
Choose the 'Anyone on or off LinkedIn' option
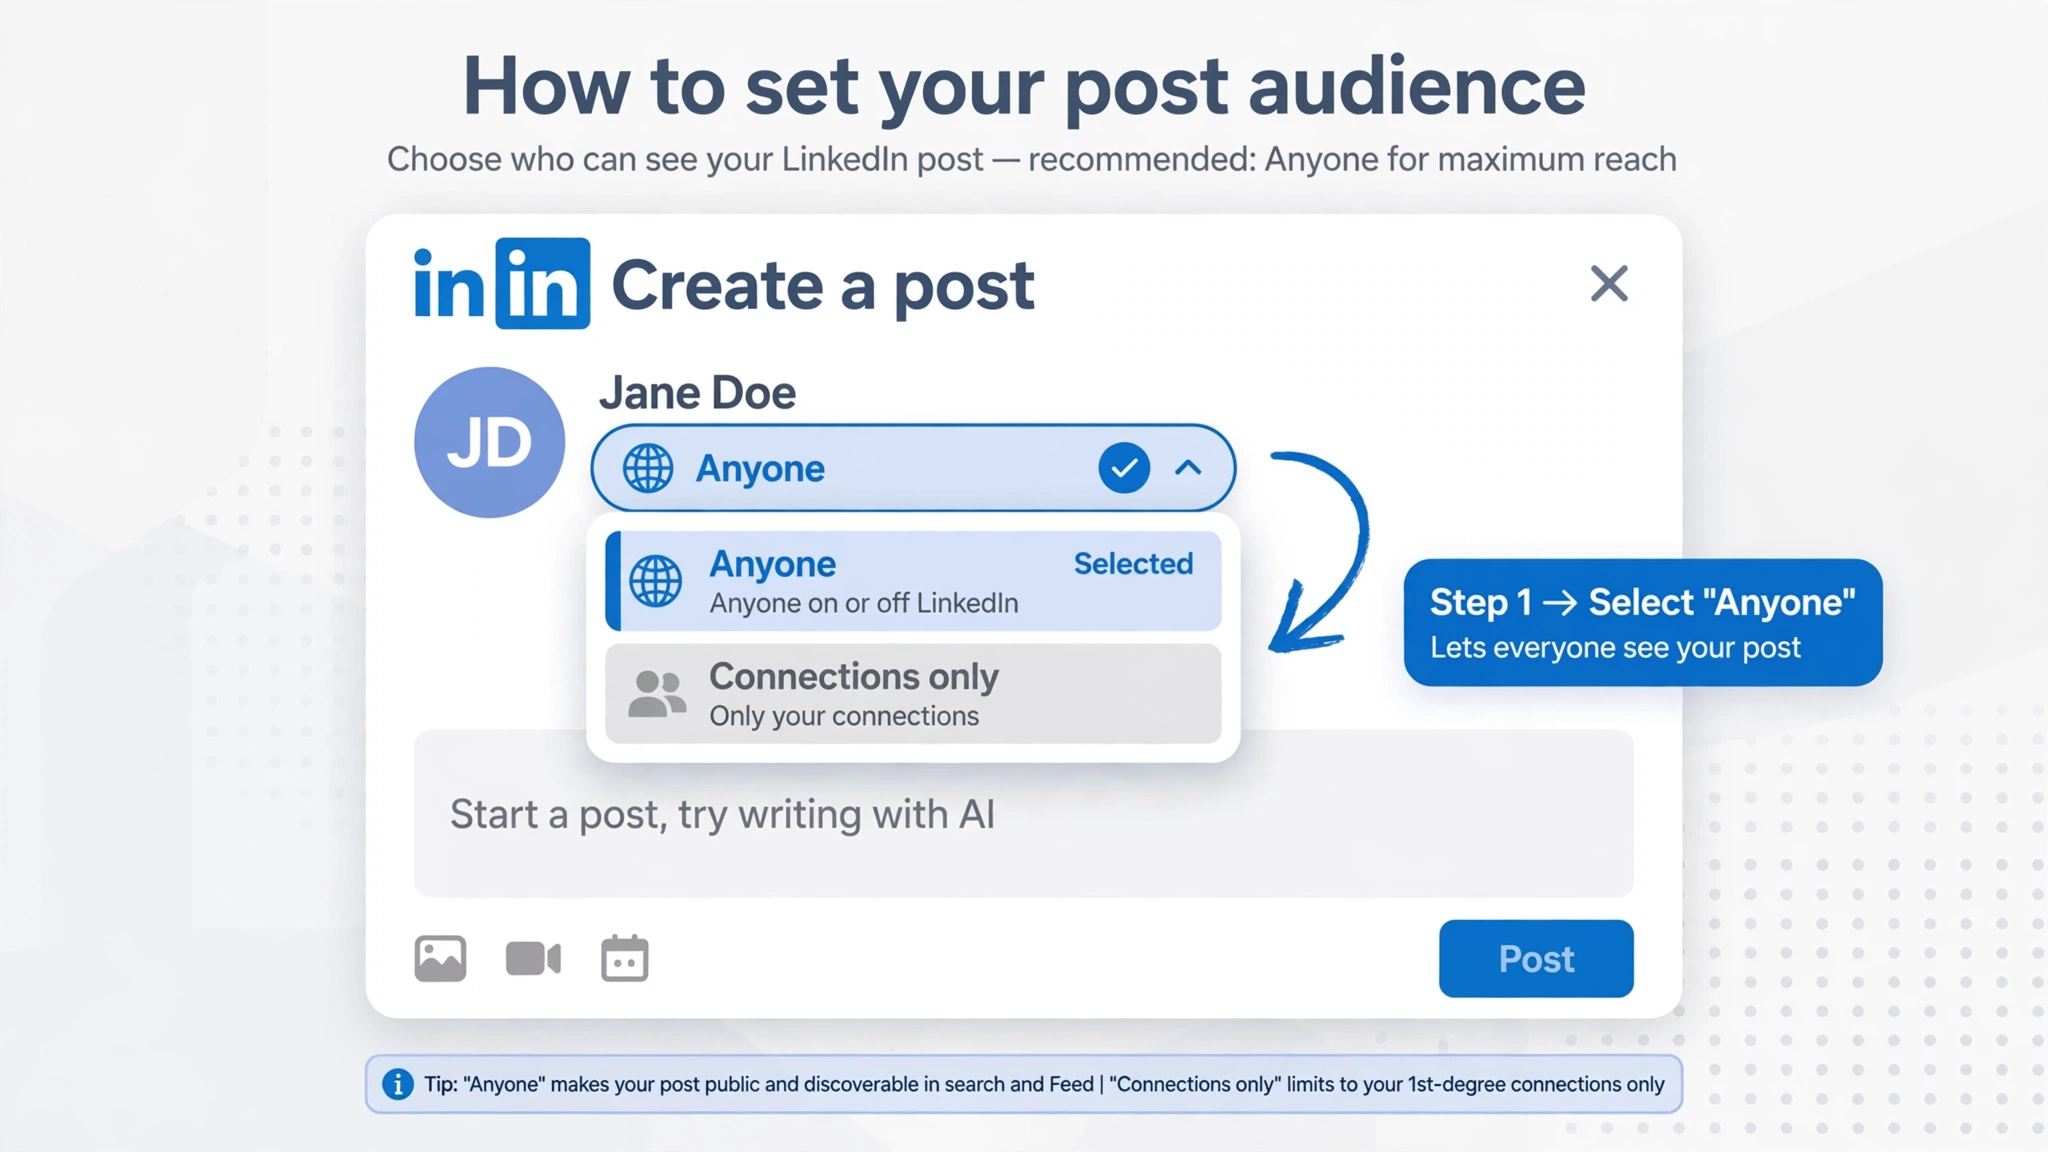pyautogui.click(x=913, y=581)
